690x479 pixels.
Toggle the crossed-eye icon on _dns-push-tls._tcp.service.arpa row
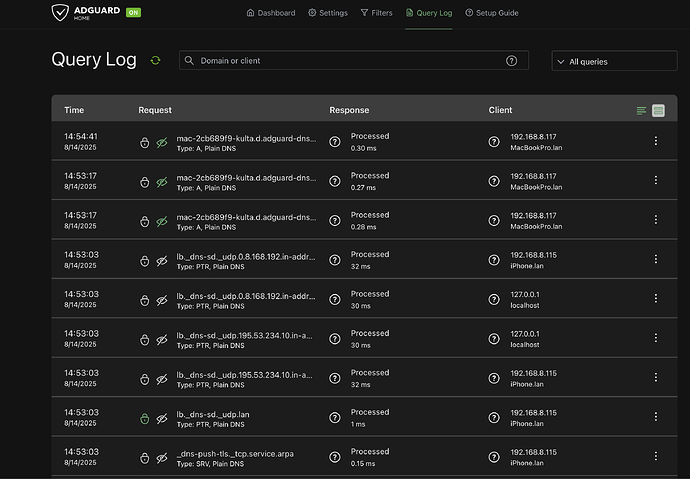point(162,457)
